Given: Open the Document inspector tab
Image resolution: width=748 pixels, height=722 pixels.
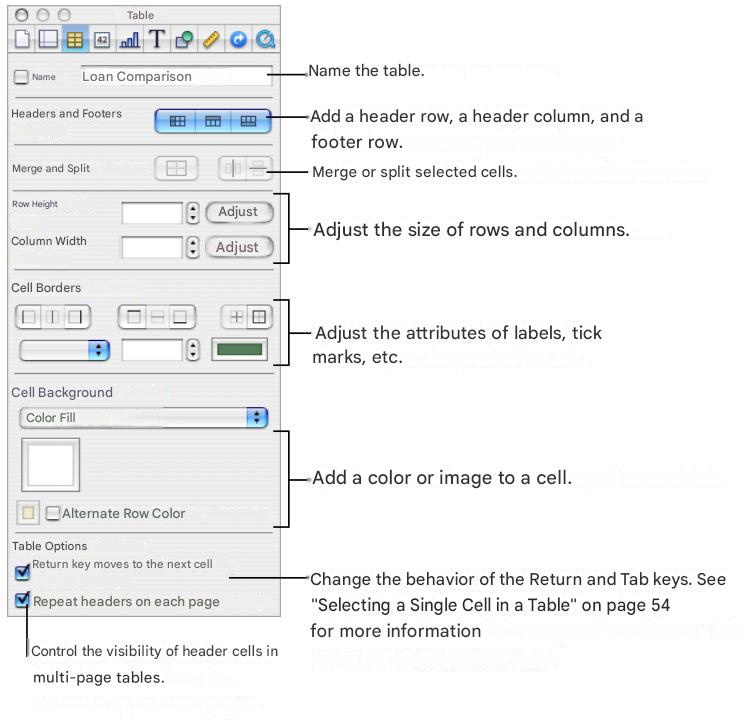Looking at the screenshot, I should pos(22,39).
